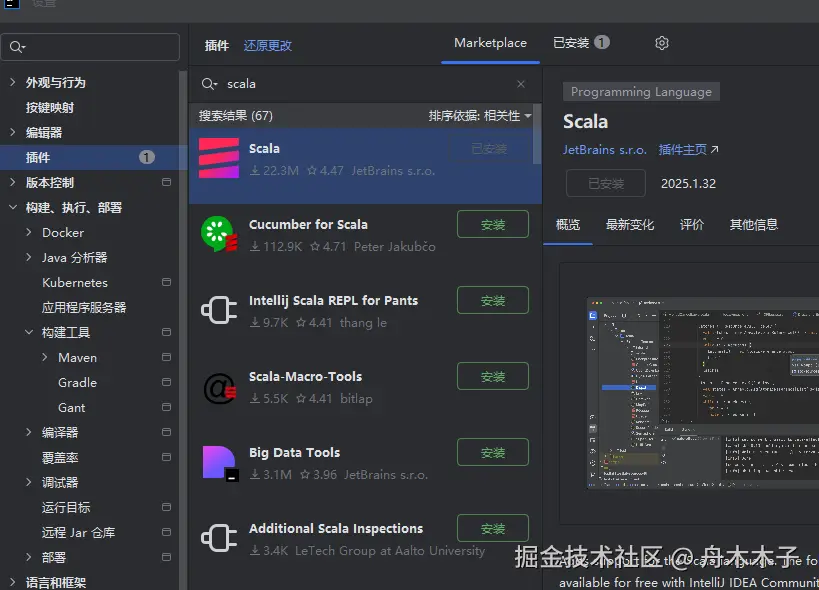This screenshot has width=819, height=590.
Task: Expand the Docker node
Action: coord(29,232)
